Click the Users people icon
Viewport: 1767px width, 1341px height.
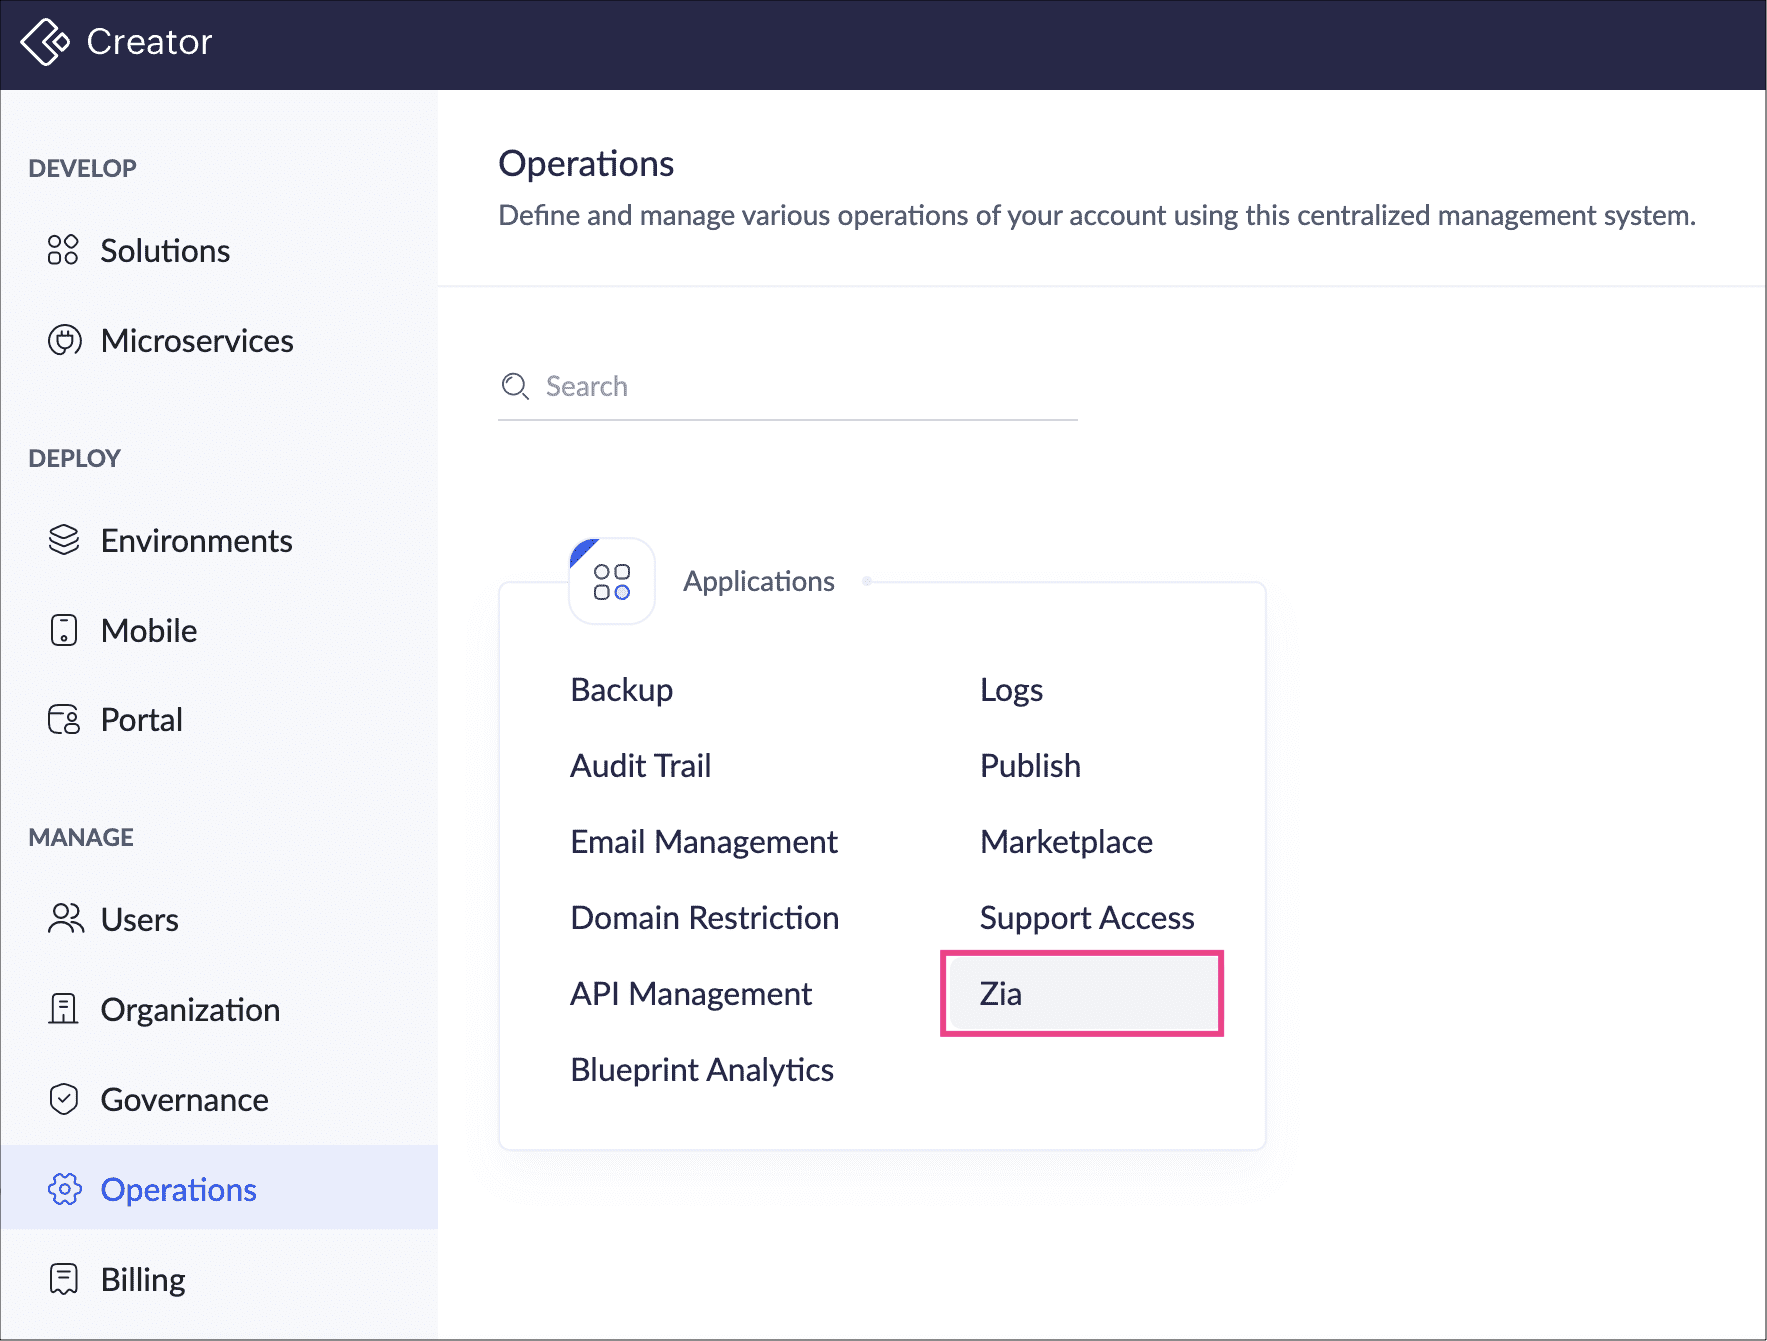65,919
